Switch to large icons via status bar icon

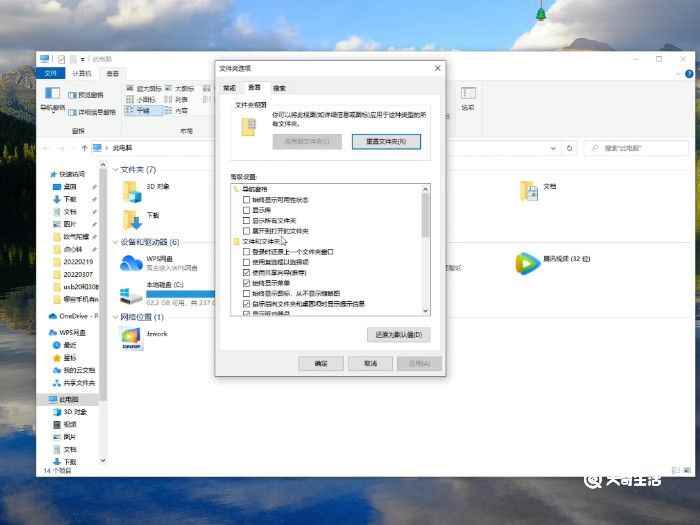(687, 470)
